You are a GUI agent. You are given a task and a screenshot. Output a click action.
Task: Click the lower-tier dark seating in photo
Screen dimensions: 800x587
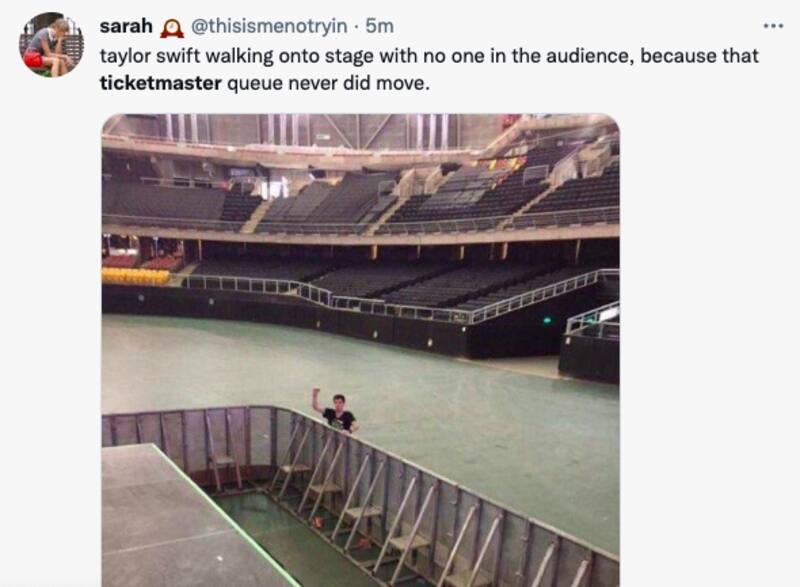coord(380,280)
